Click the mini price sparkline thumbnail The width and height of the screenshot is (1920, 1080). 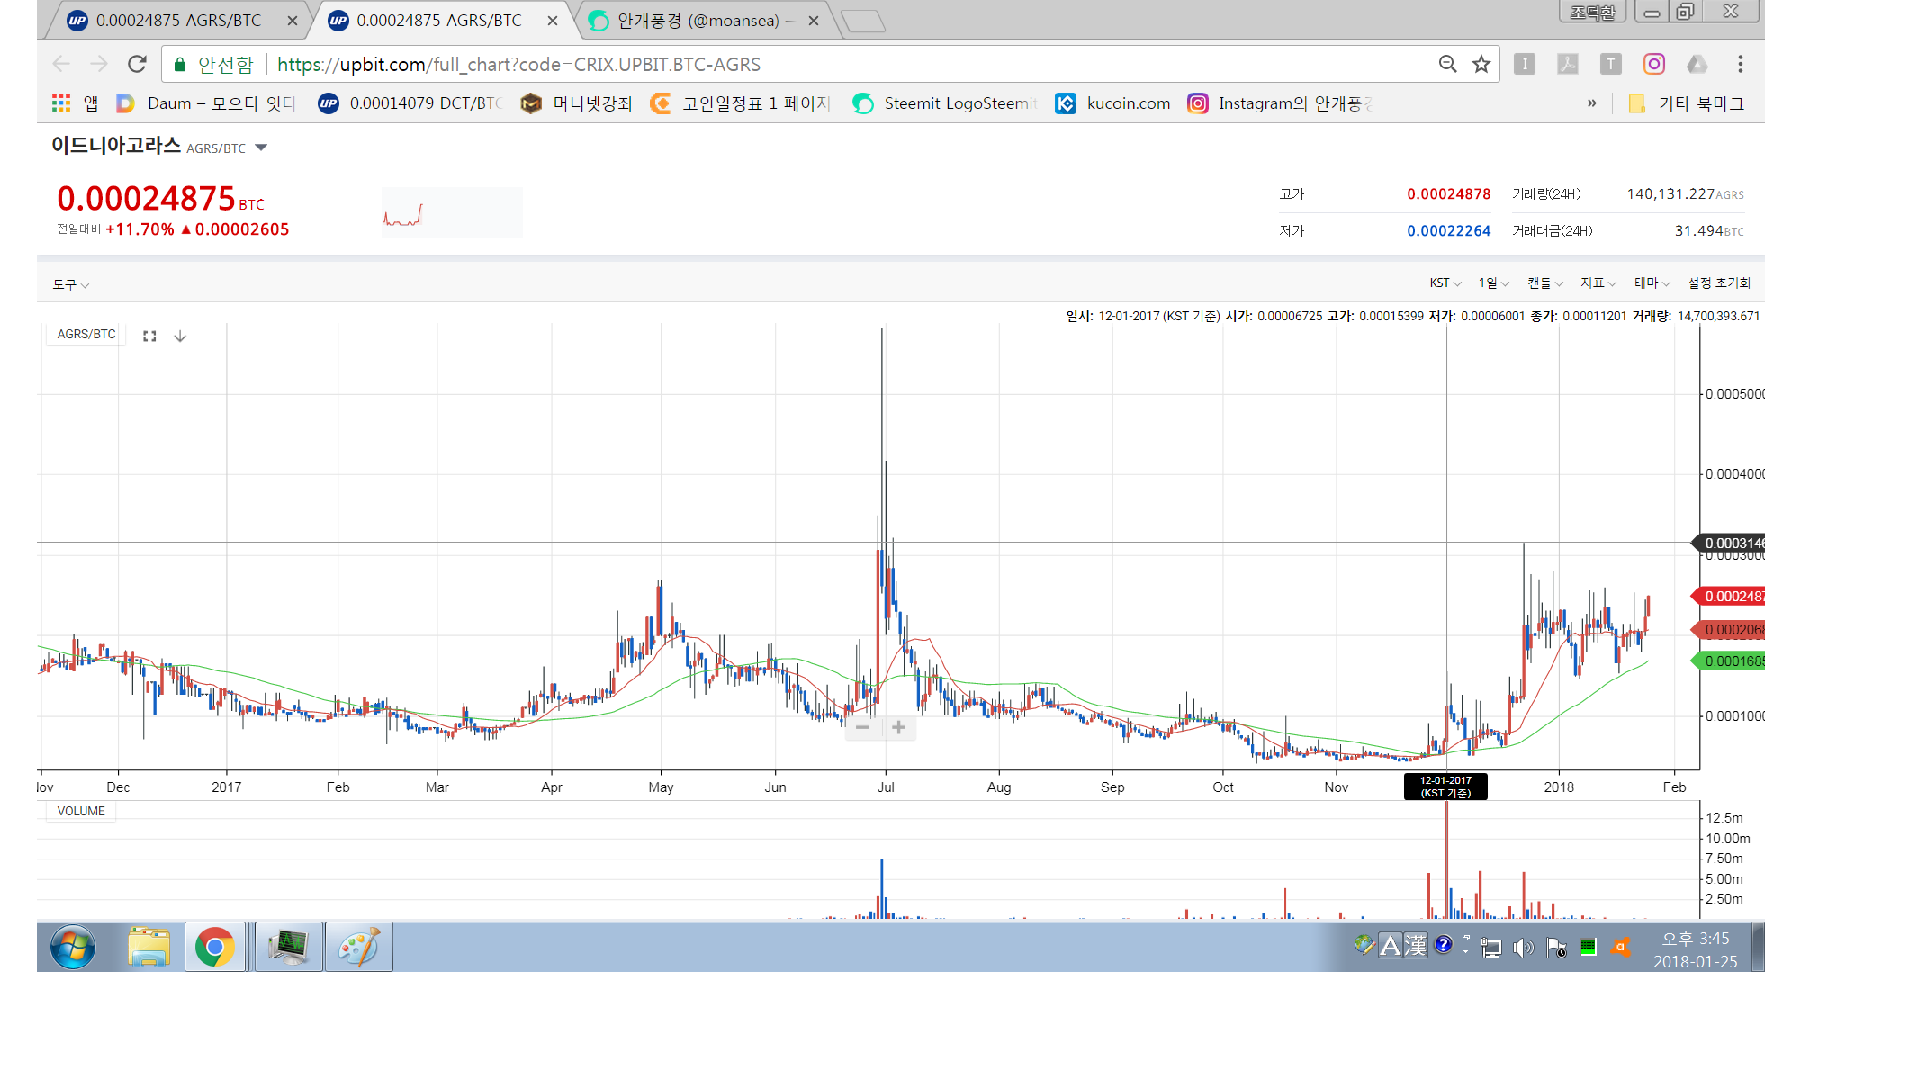coord(452,212)
